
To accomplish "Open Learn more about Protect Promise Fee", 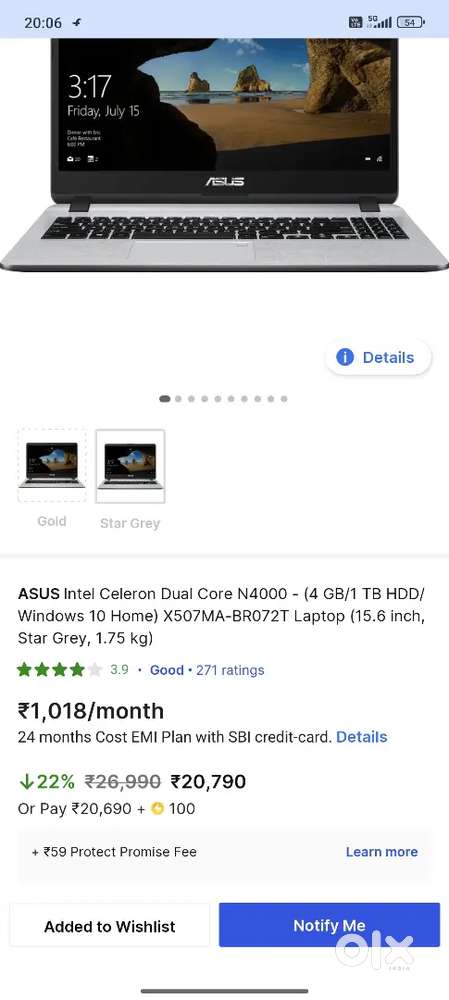I will click(381, 851).
